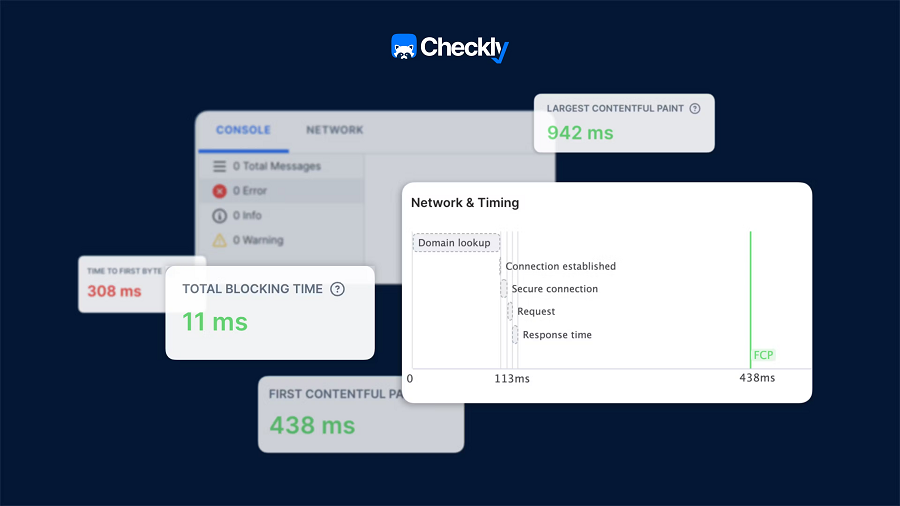900x506 pixels.
Task: Switch to the Network tab
Action: click(335, 130)
